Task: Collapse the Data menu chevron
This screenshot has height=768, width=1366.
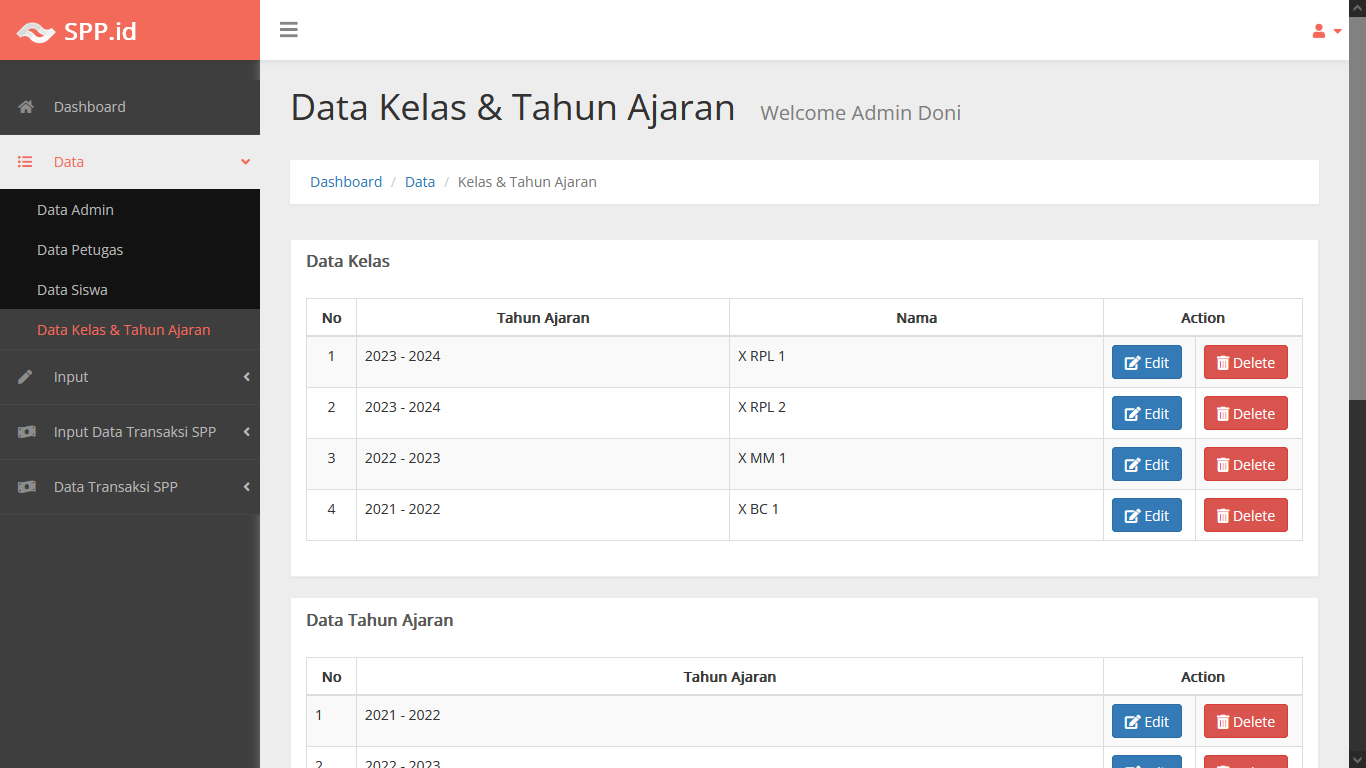Action: 245,162
